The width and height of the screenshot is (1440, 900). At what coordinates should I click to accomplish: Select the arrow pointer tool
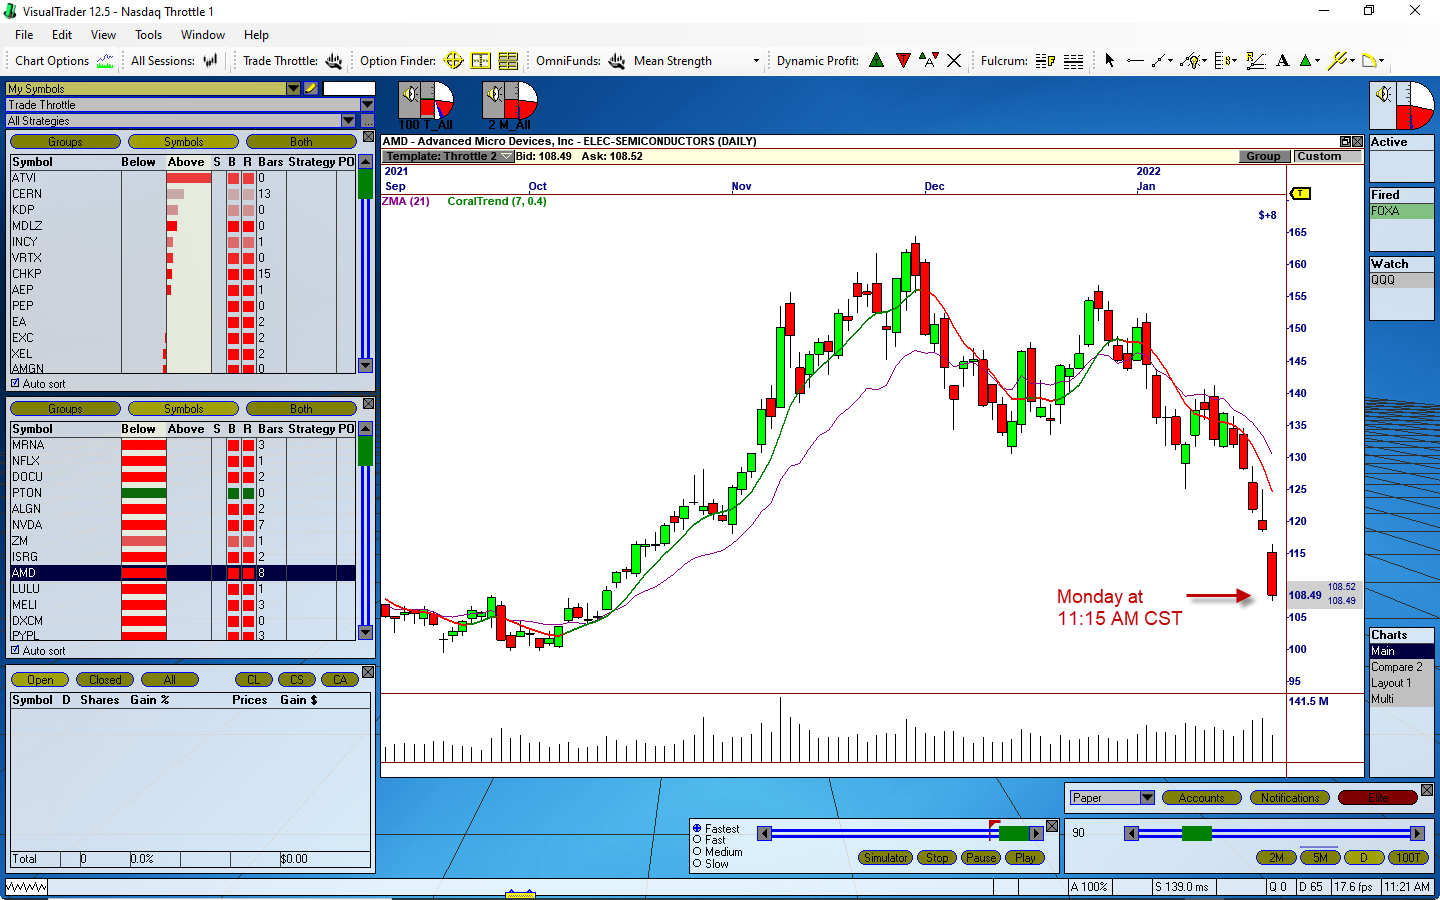pos(1109,61)
